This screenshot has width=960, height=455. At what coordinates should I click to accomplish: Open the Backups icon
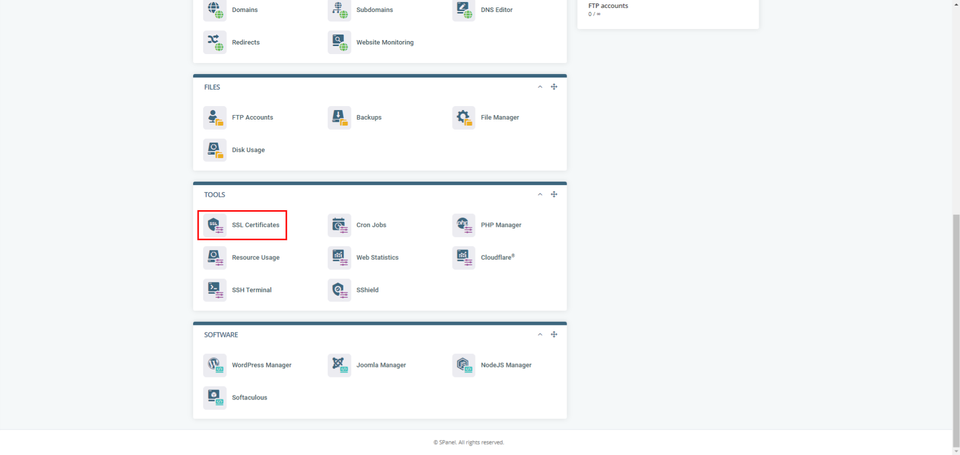(339, 118)
